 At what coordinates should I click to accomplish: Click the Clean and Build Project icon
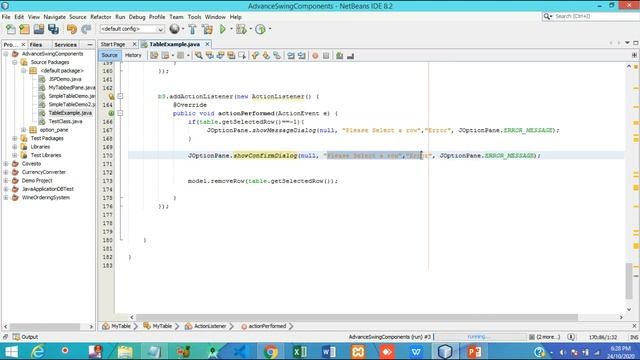207,29
